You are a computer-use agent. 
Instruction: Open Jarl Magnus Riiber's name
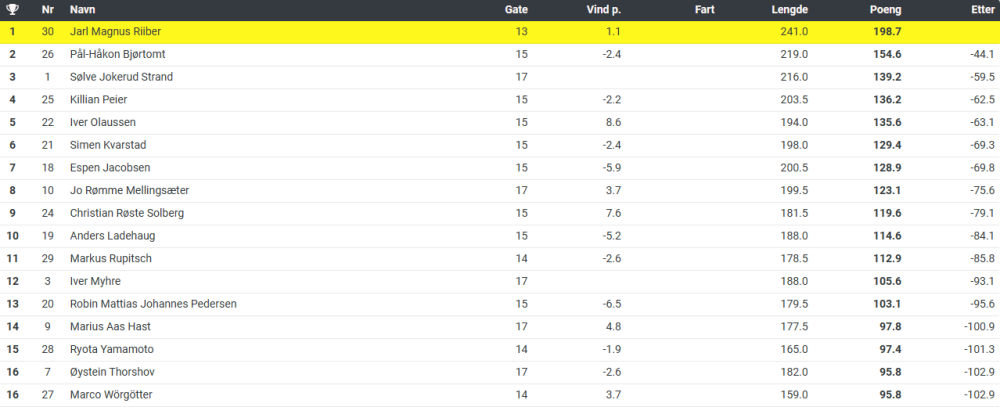(x=116, y=32)
